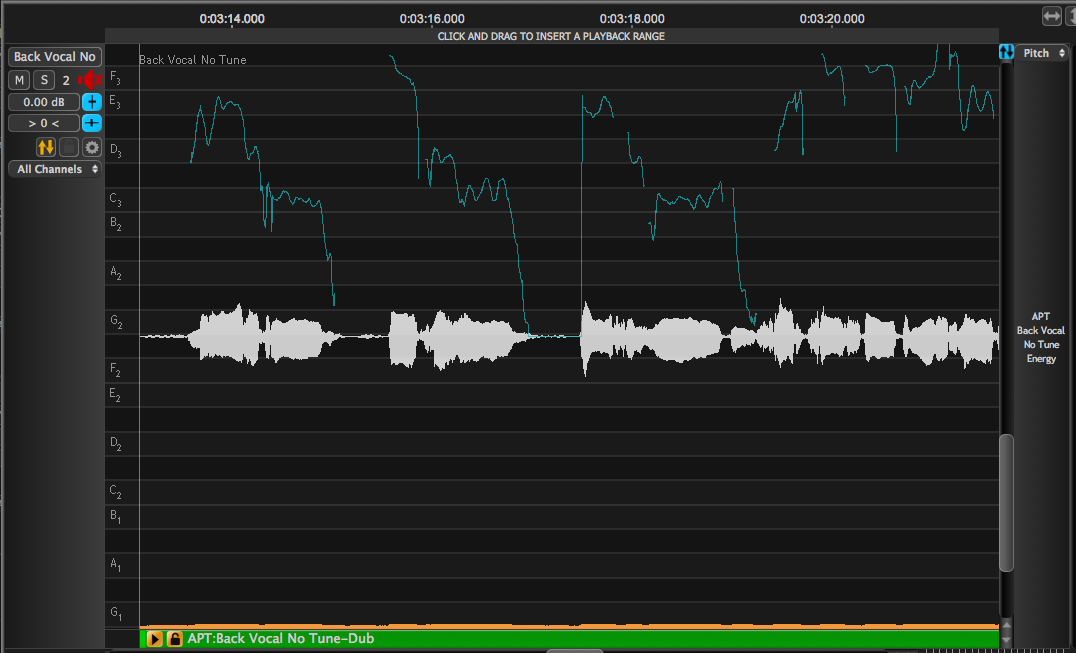
Task: Click the blue plus beside pan field
Action: pyautogui.click(x=91, y=123)
